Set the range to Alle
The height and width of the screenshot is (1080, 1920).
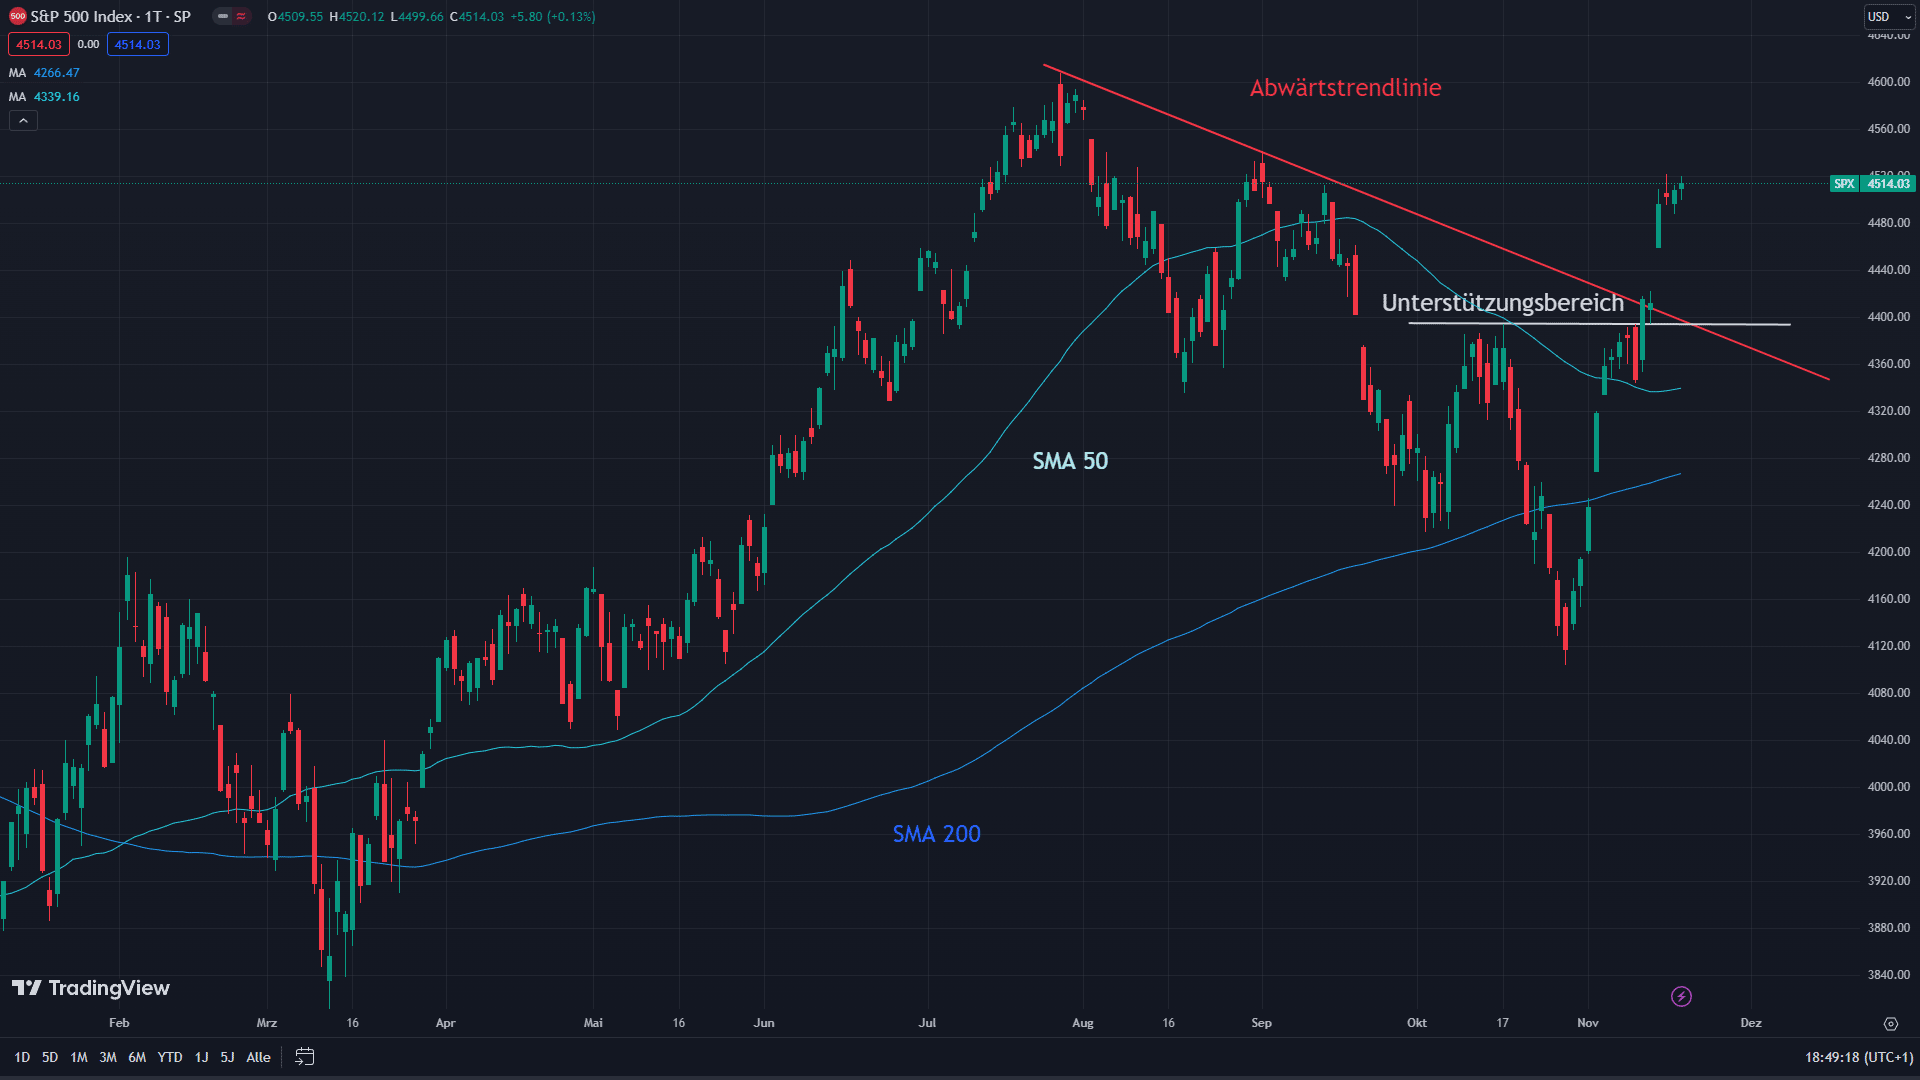258,1057
